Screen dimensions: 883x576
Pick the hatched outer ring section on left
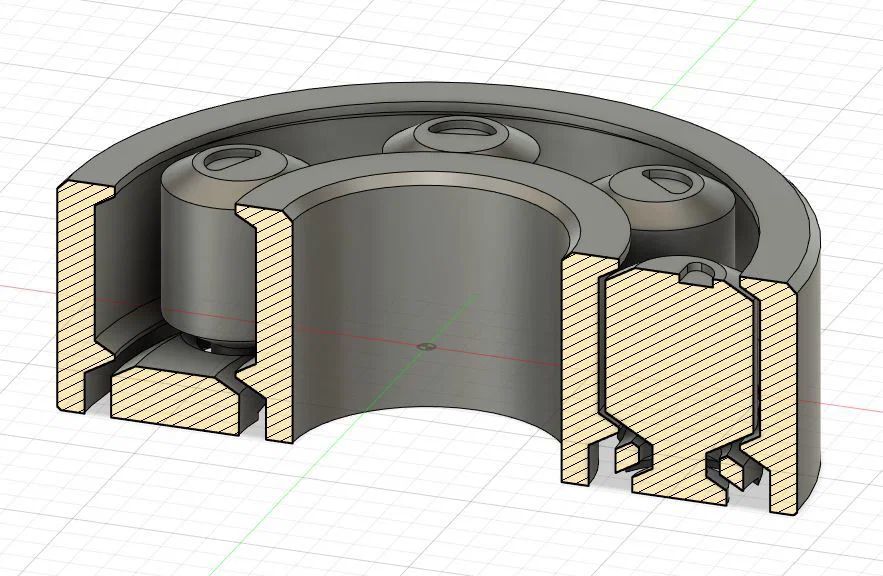75,293
